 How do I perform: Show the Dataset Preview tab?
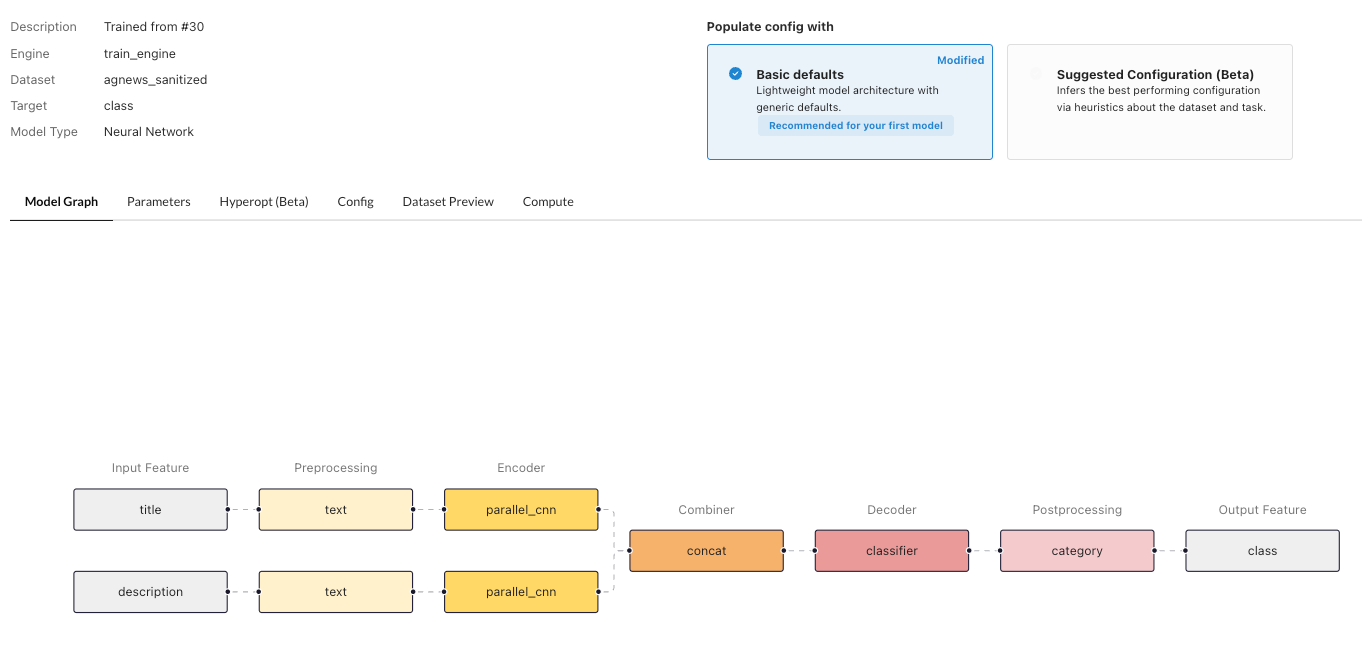(x=448, y=202)
